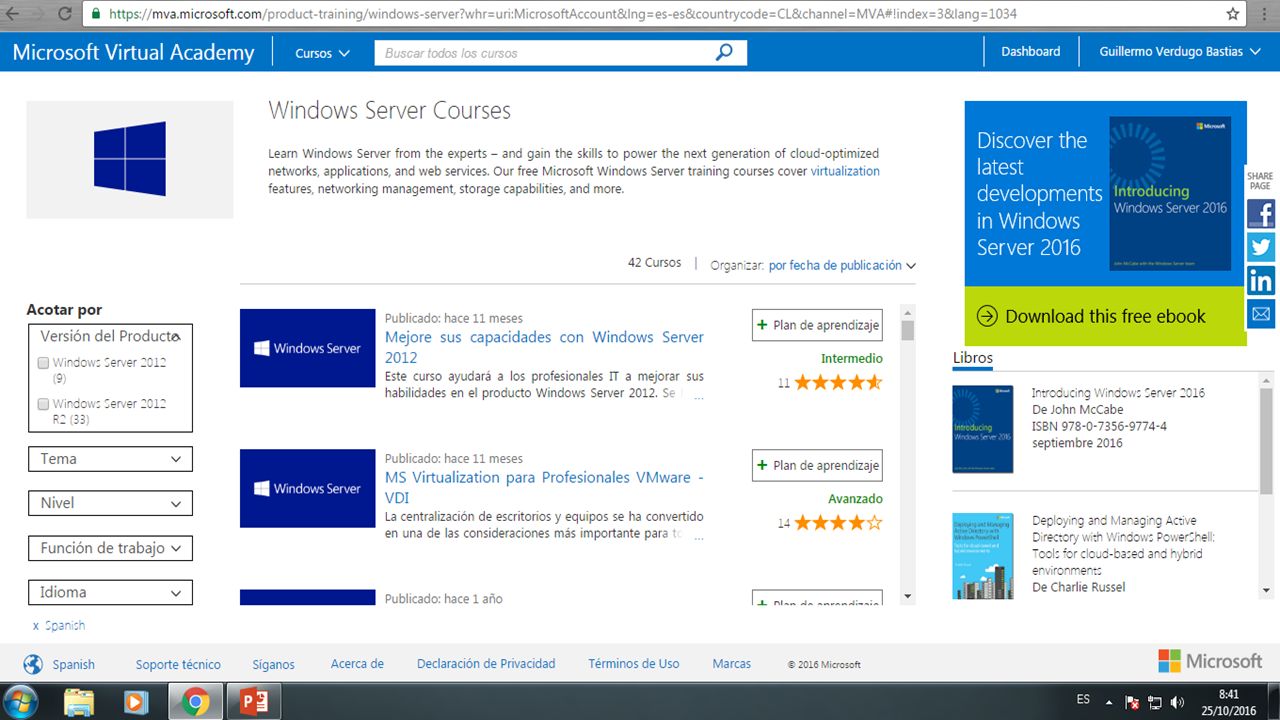Open the Windows Start button
The image size is (1280, 720).
22,701
